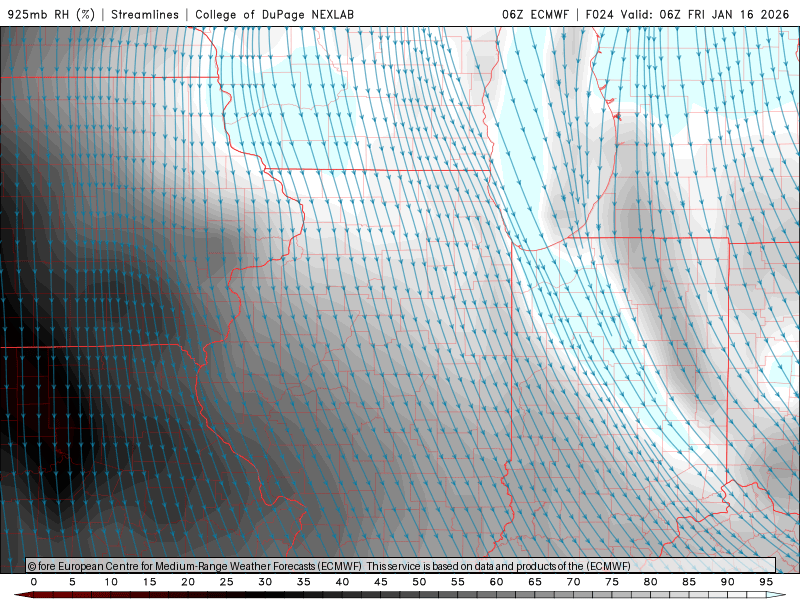Click the '10' colorbar label
This screenshot has height=600, width=800.
tap(111, 582)
